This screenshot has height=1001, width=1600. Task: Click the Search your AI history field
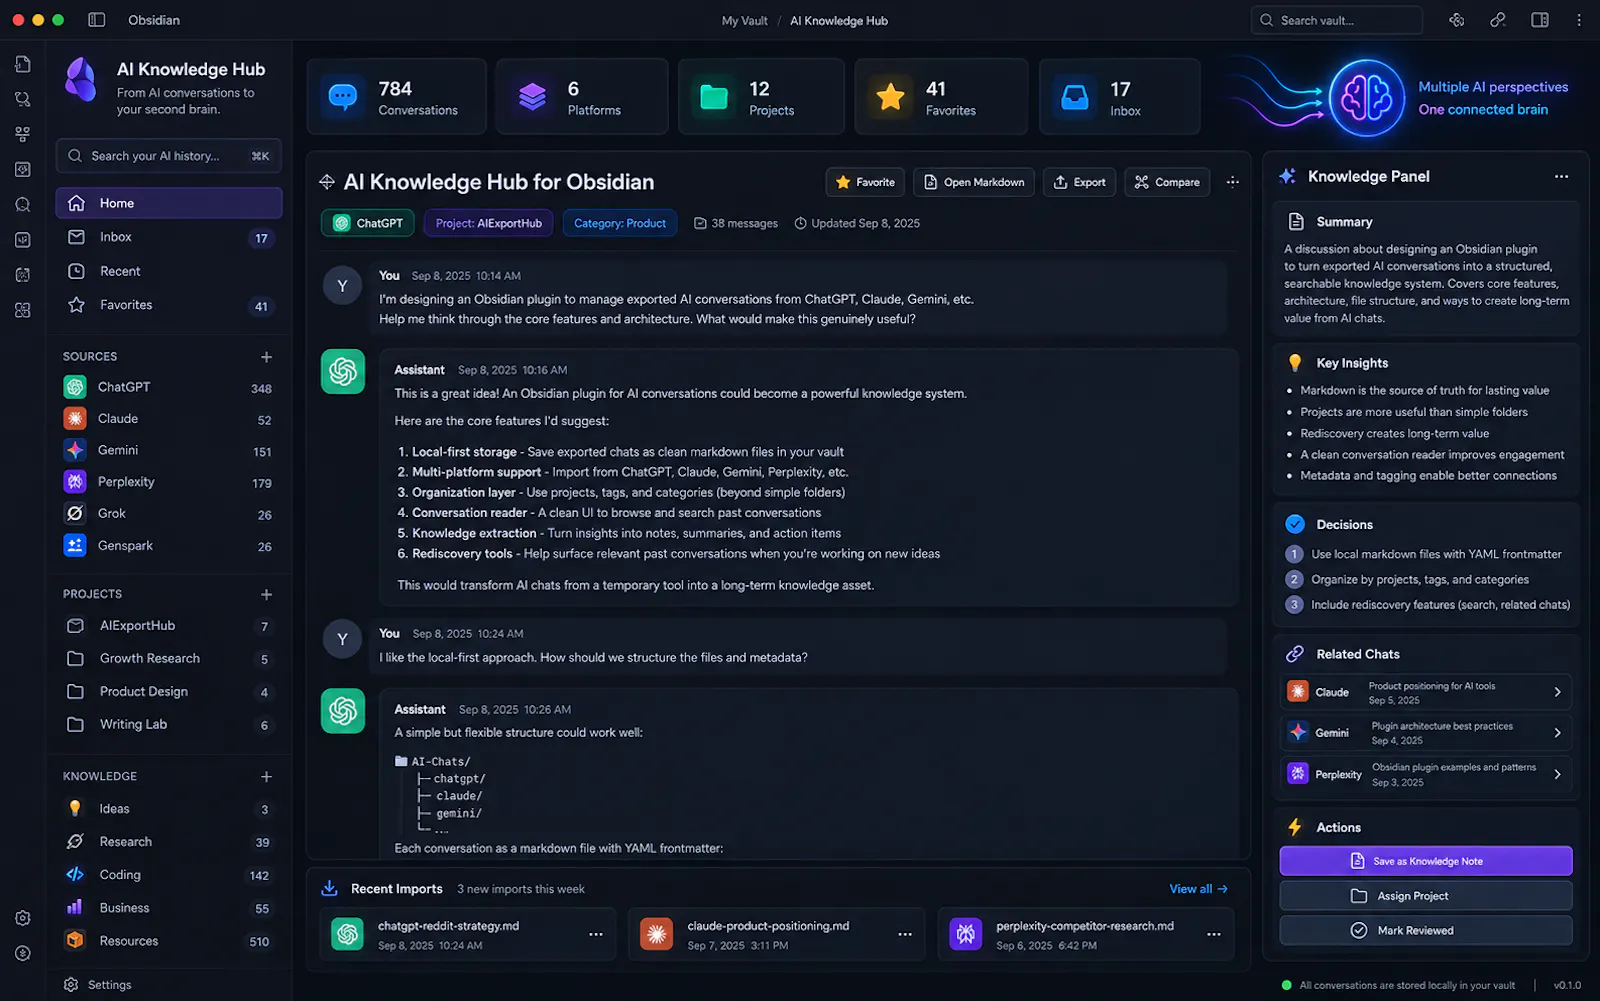(x=169, y=156)
